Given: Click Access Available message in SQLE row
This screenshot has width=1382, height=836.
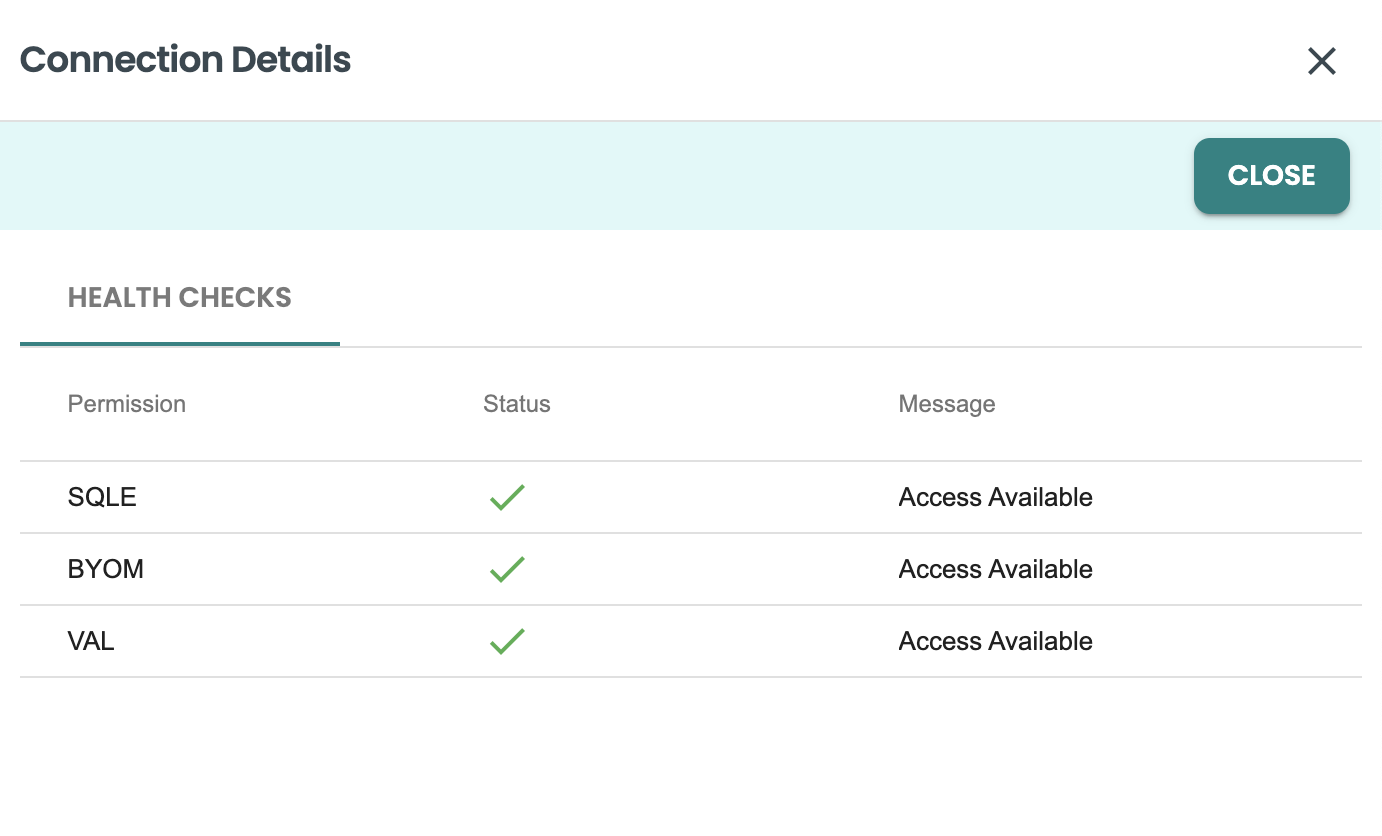Looking at the screenshot, I should tap(996, 497).
